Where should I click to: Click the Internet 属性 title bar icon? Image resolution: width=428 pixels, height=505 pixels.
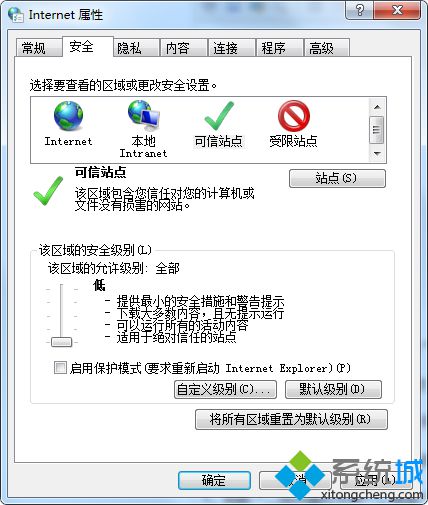tap(15, 15)
